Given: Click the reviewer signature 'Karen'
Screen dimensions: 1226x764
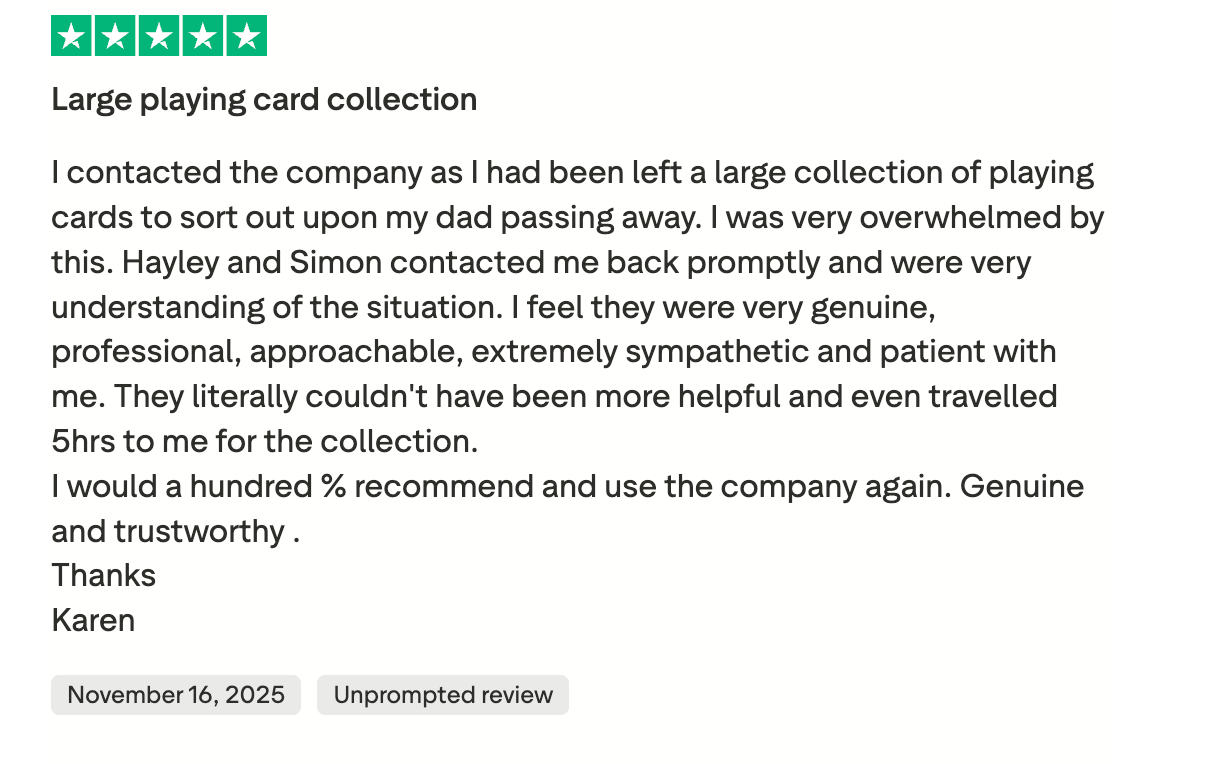Looking at the screenshot, I should [x=93, y=620].
